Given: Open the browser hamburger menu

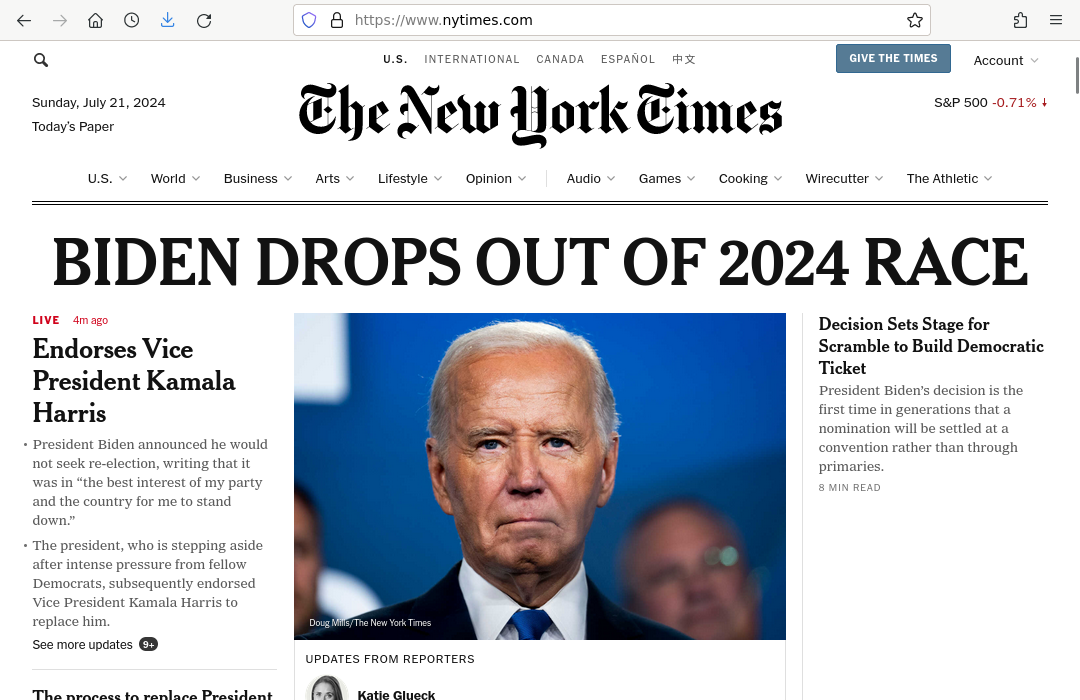Looking at the screenshot, I should 1056,21.
